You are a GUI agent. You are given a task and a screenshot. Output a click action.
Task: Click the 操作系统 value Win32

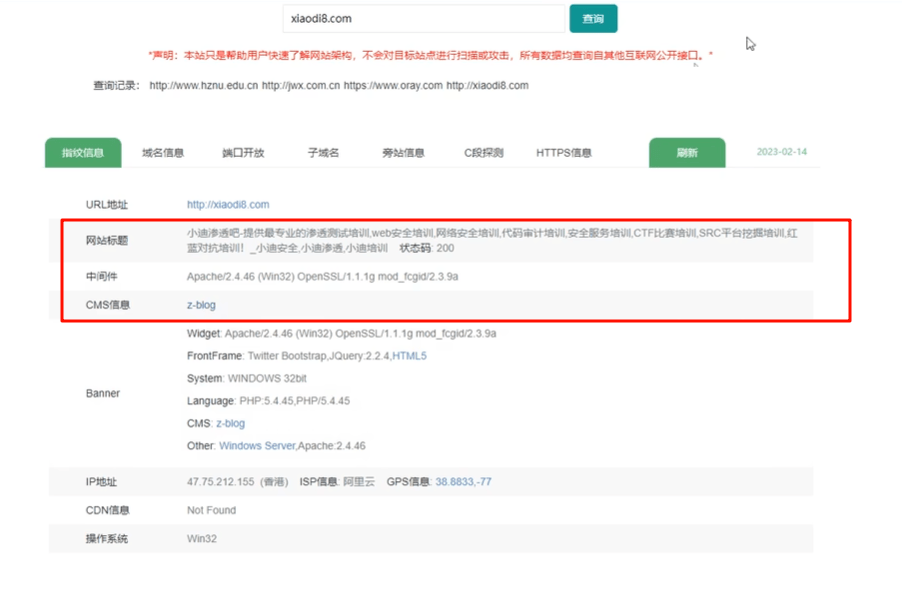point(202,539)
